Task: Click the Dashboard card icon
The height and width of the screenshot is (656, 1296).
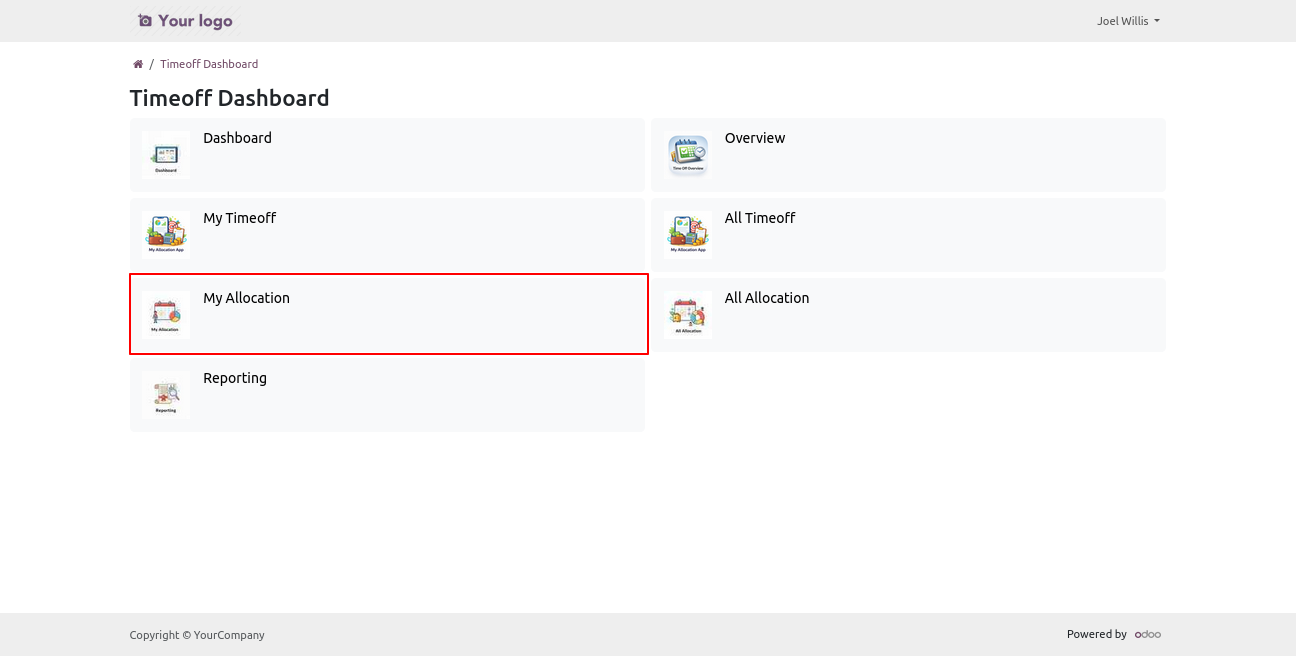Action: (x=166, y=155)
